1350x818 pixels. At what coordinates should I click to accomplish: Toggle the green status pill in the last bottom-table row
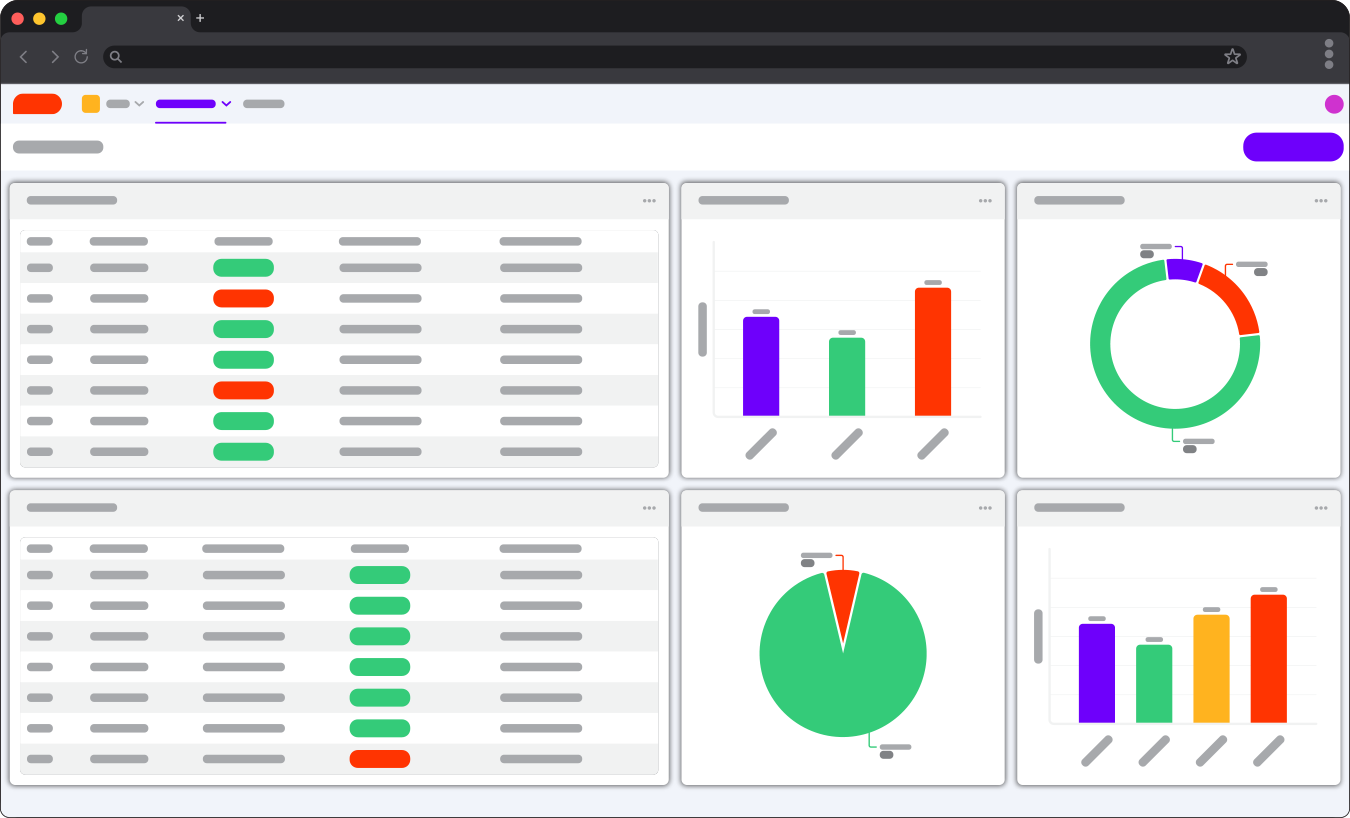(379, 728)
